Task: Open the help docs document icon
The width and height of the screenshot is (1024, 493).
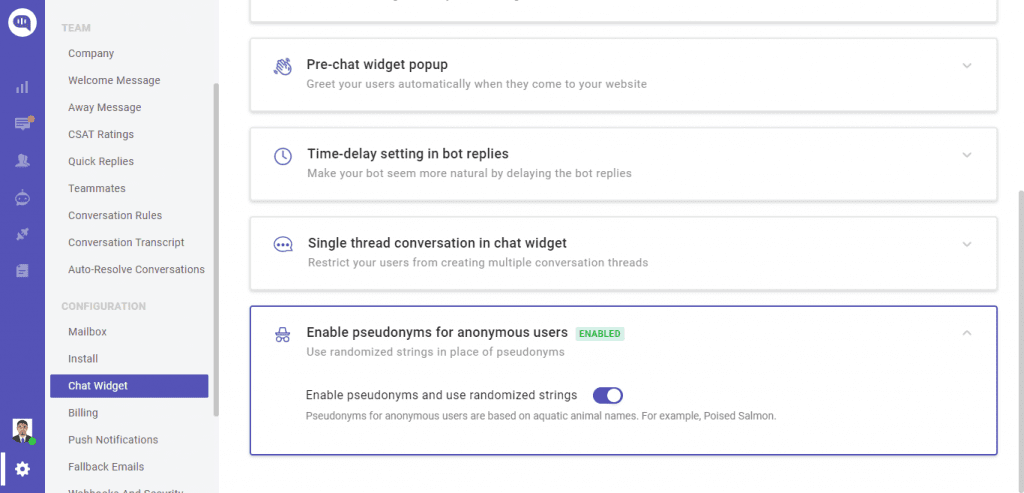Action: click(x=22, y=270)
